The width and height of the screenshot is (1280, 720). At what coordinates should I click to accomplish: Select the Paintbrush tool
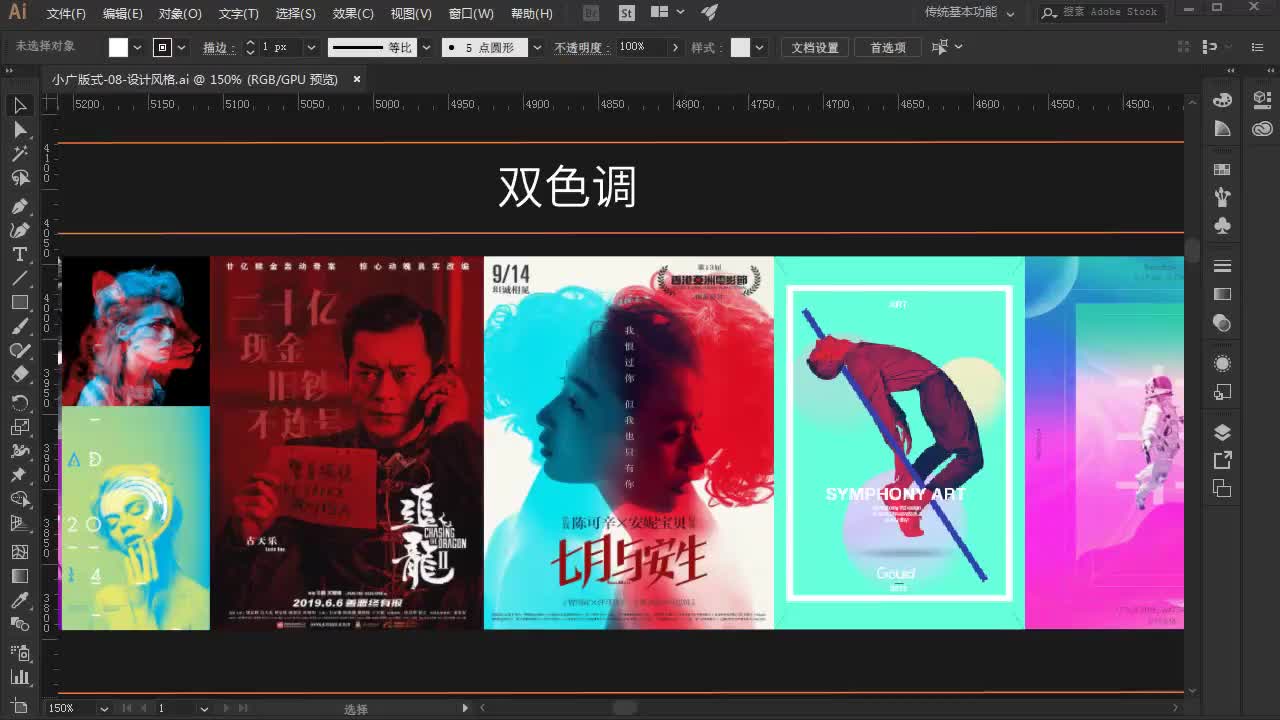click(x=20, y=326)
